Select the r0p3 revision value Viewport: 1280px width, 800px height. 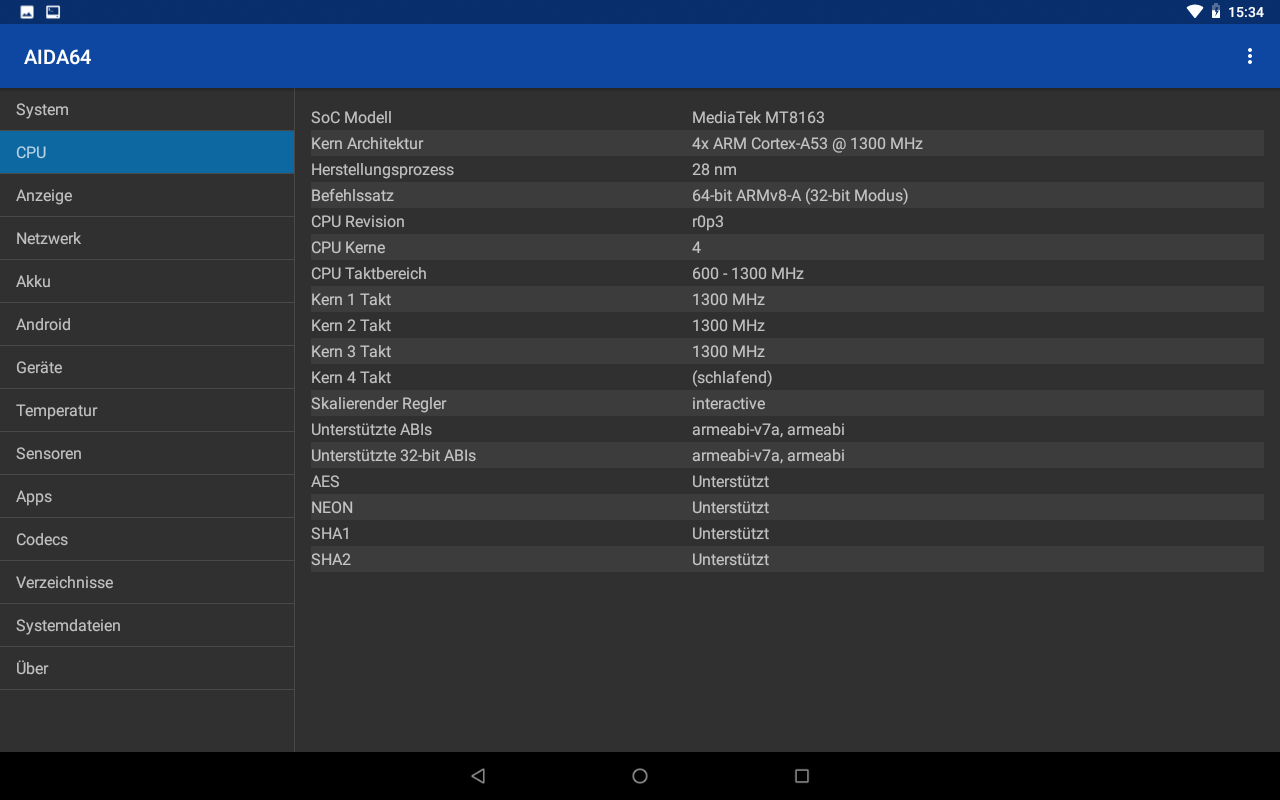coord(708,222)
